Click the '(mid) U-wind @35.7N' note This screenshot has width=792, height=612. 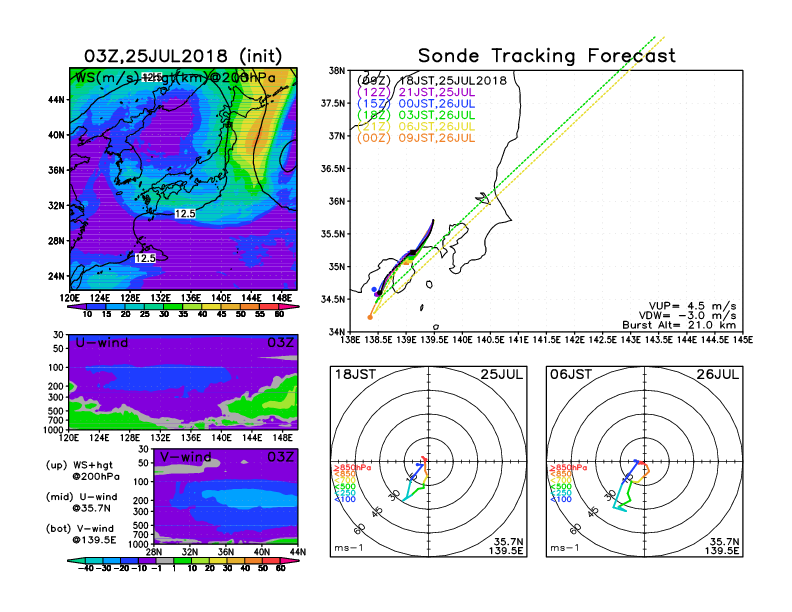pyautogui.click(x=82, y=502)
